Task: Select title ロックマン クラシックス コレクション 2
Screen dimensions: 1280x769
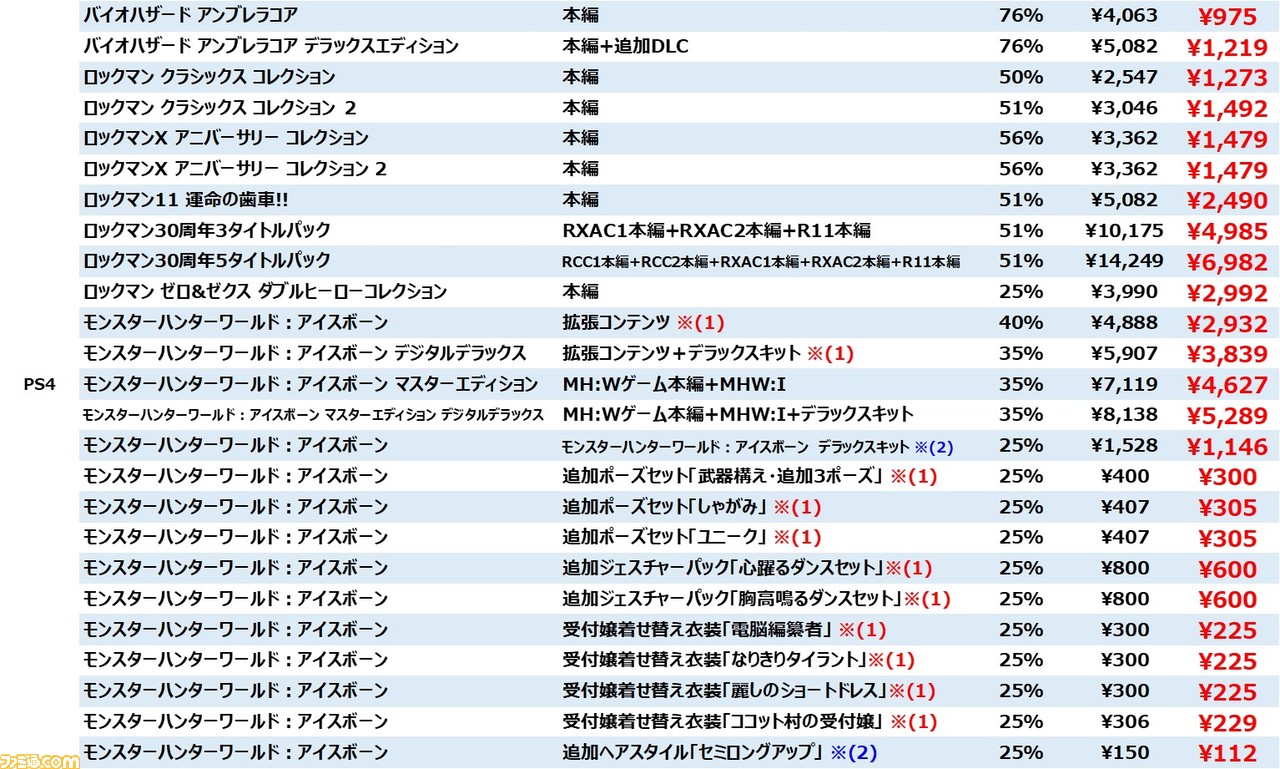Action: click(219, 107)
